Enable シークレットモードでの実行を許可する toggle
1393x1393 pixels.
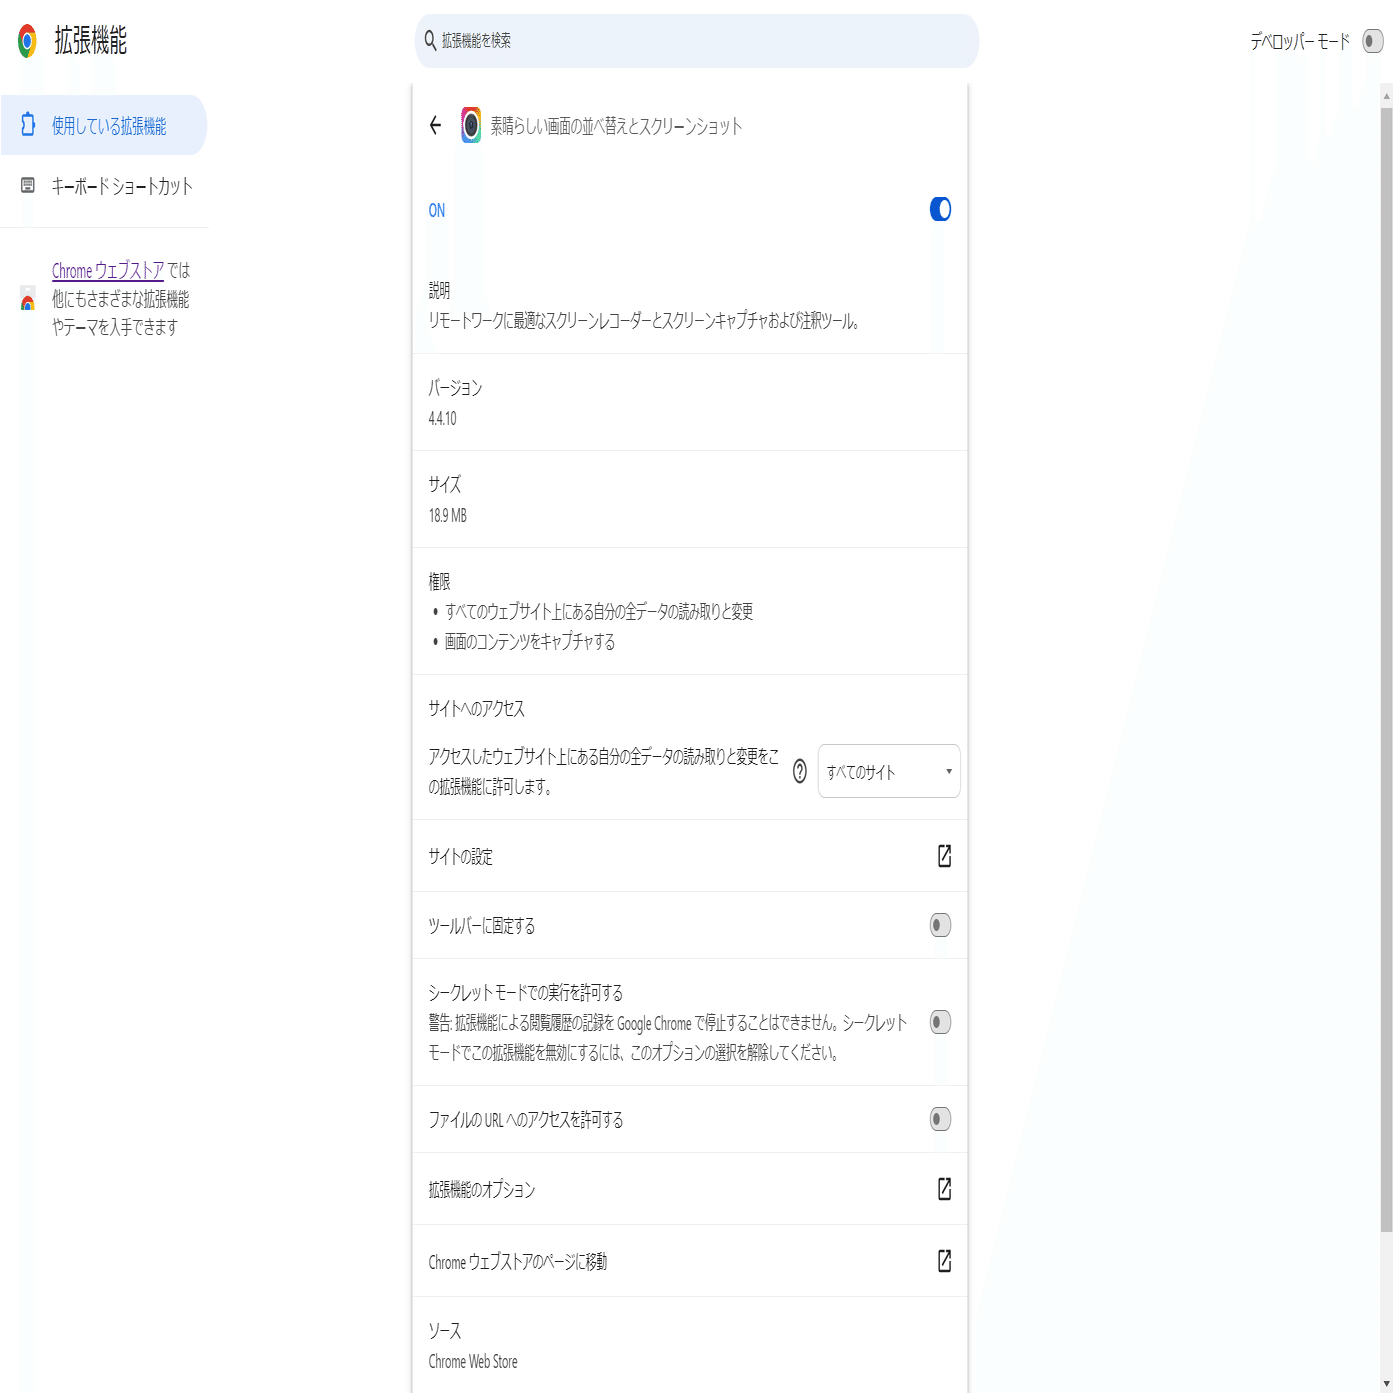coord(940,1022)
